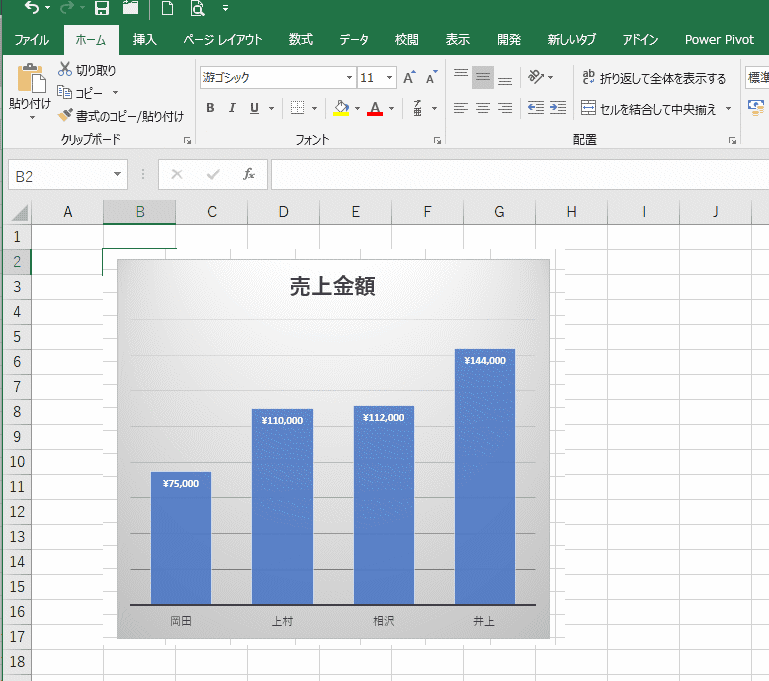Select the 井上 bar labeled ¥144,000
769x681 pixels.
[x=485, y=477]
